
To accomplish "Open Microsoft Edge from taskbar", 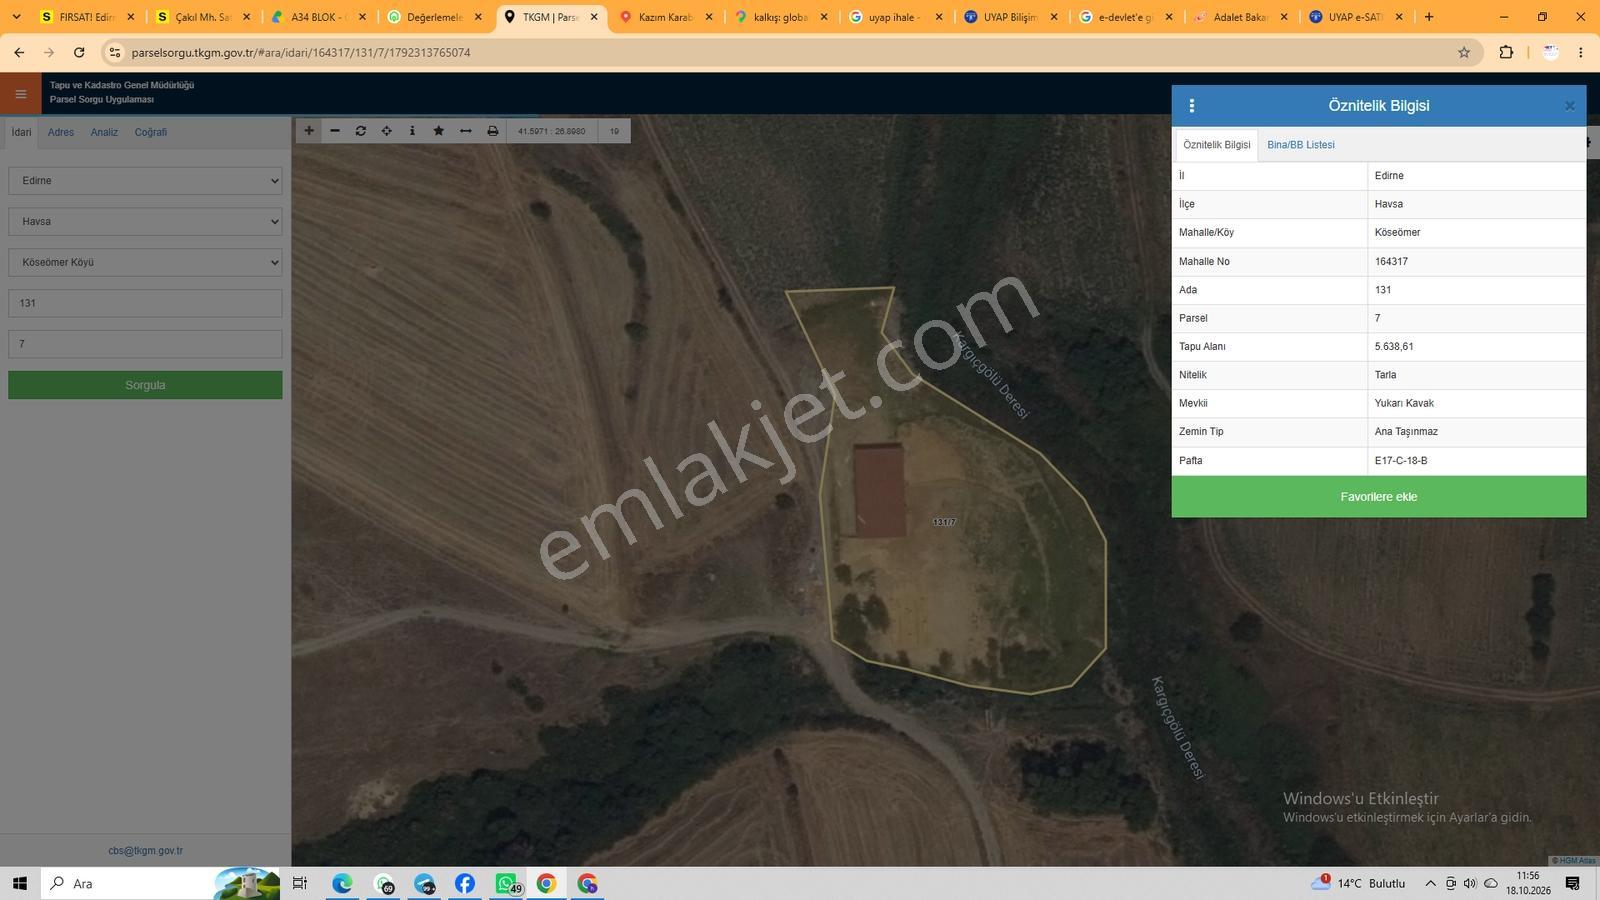I will tap(342, 884).
